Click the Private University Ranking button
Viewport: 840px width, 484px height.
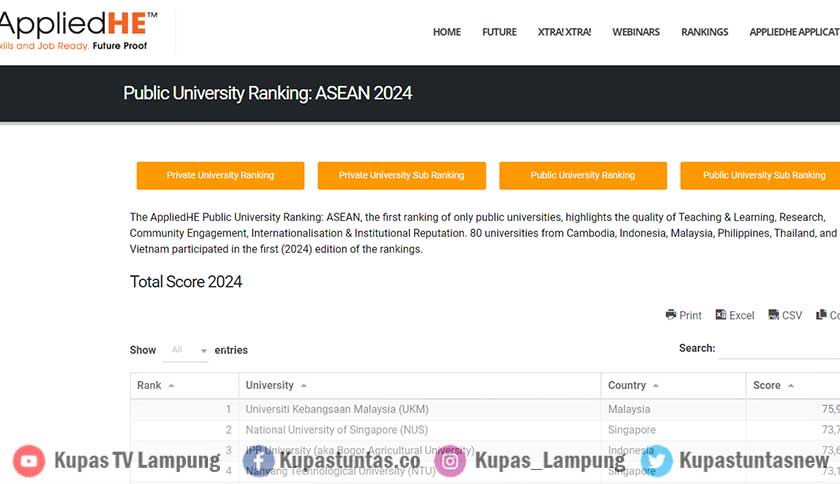220,175
